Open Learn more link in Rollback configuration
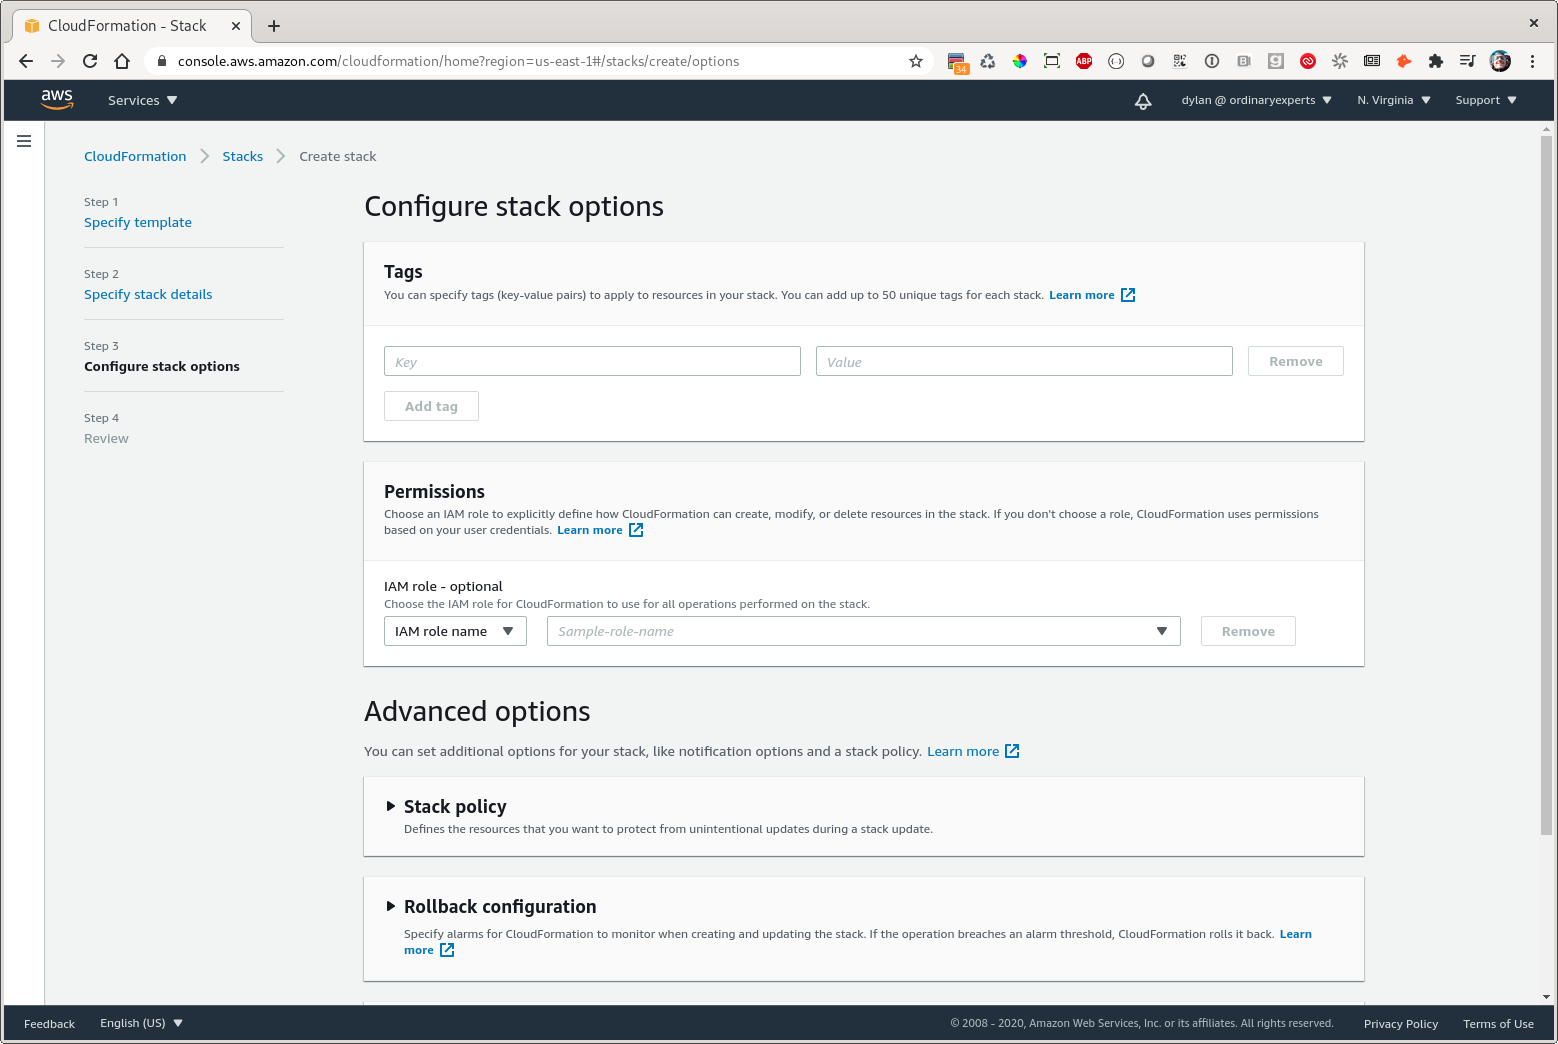Viewport: 1558px width, 1044px height. click(x=1295, y=934)
